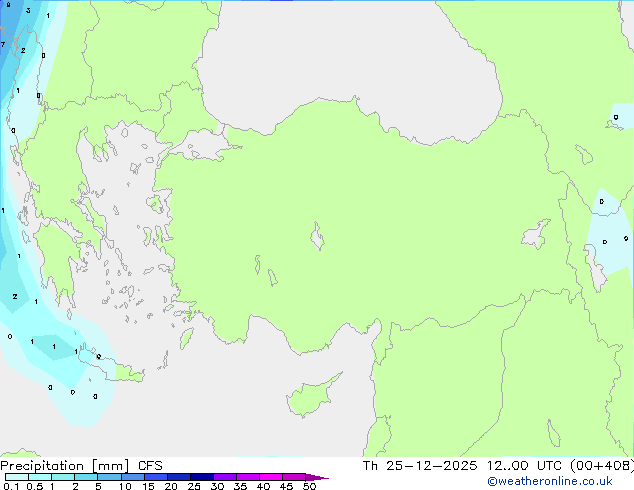Select the 10–15 mm legend color box

[133, 477]
